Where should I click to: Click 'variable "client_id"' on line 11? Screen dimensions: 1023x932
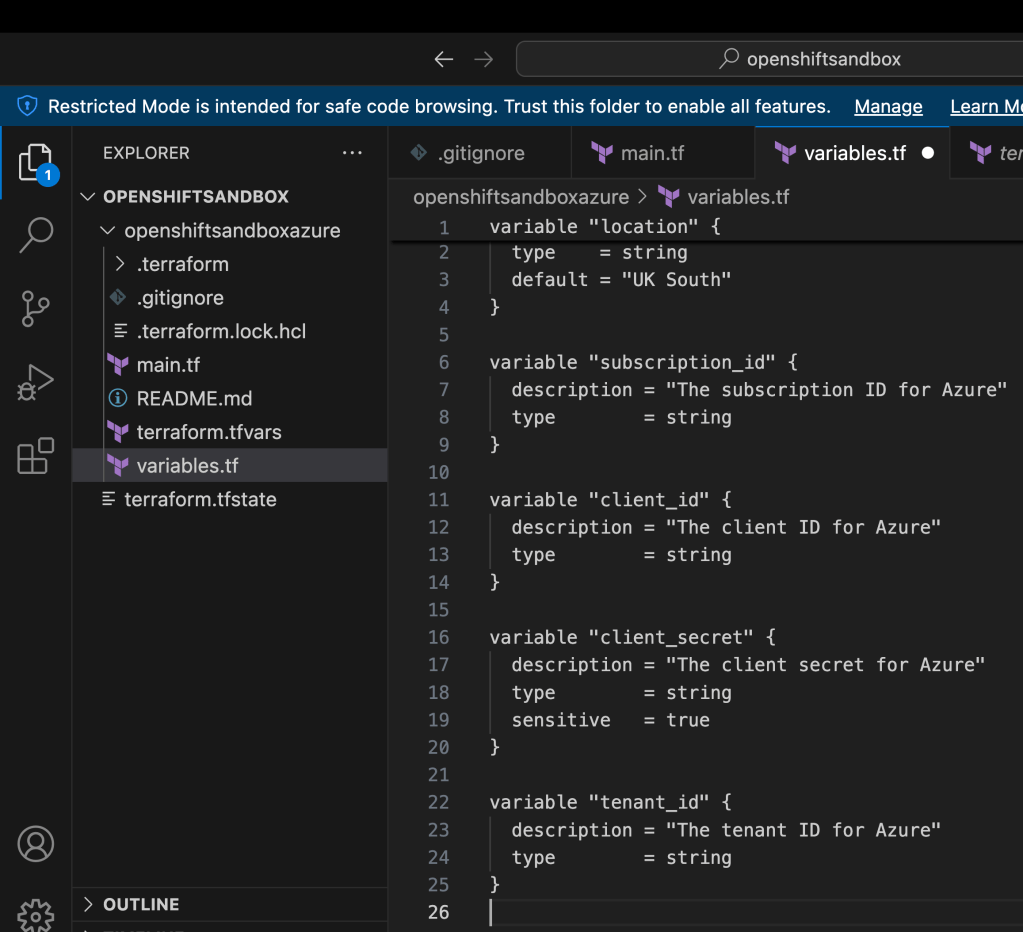(599, 499)
